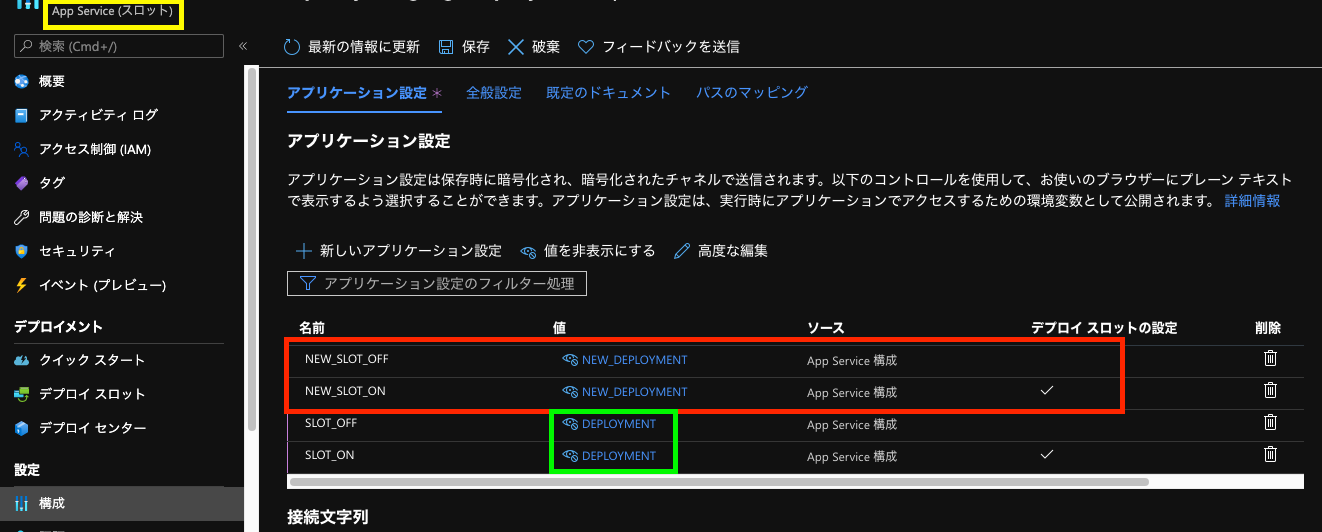
Task: Delete SLOT_OFF with its trash icon
Action: click(x=1270, y=422)
